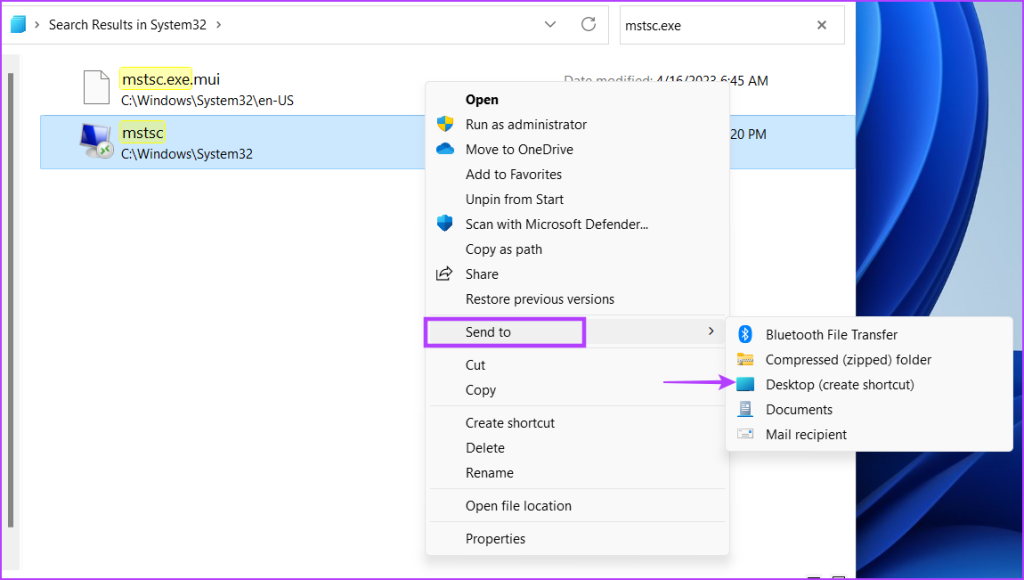Image resolution: width=1024 pixels, height=580 pixels.
Task: Expand the Send to submenu arrow
Action: [x=711, y=331]
